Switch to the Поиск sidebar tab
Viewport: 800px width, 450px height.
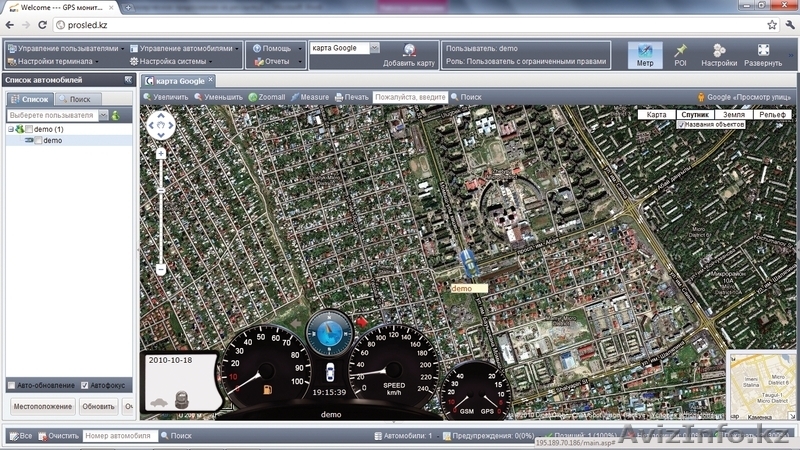coord(74,99)
